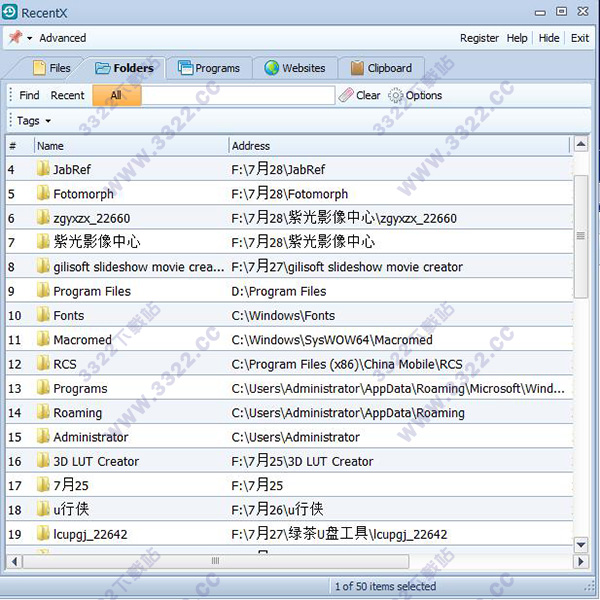Click the vertical scrollbar thumb
This screenshot has width=600, height=600.
581,236
